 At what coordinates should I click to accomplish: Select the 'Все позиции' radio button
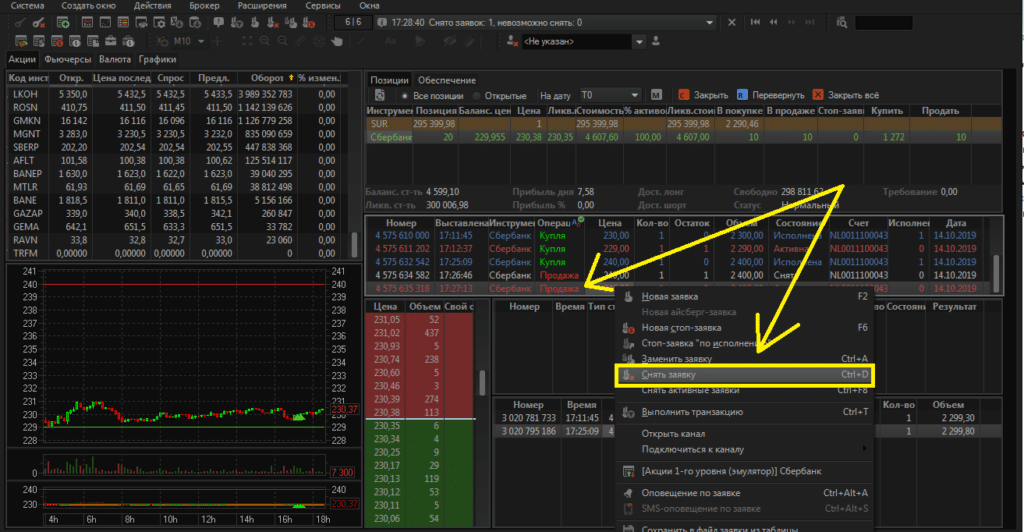(x=405, y=95)
